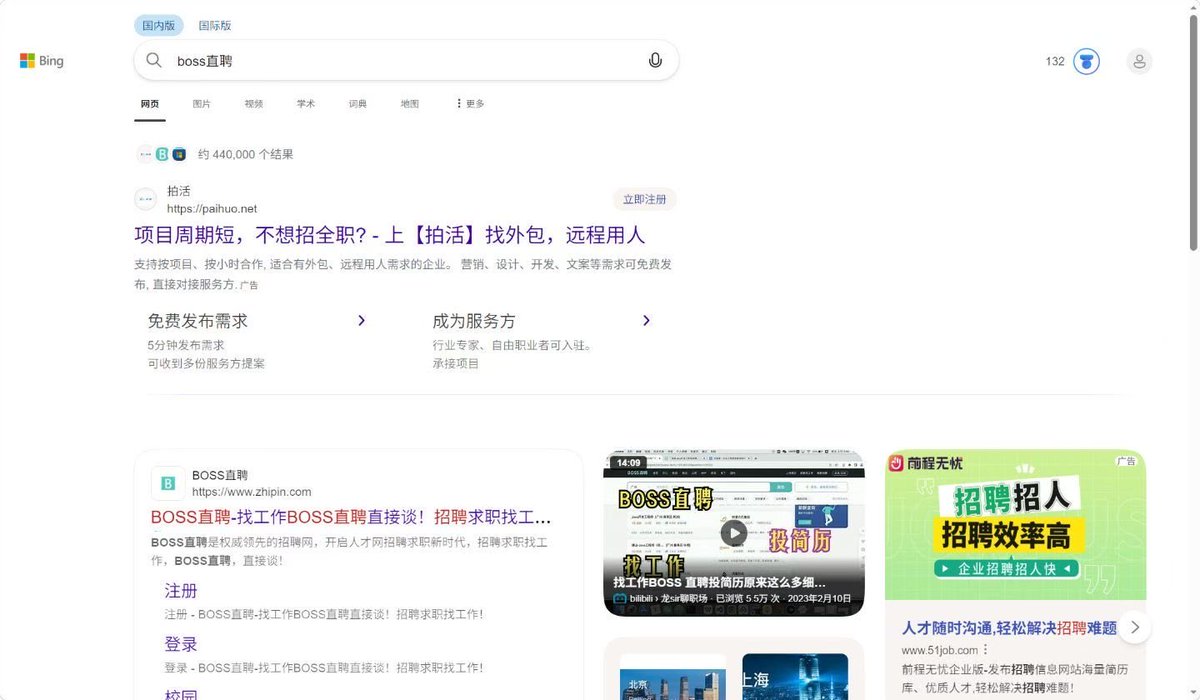Image resolution: width=1200 pixels, height=700 pixels.
Task: Open options dots next to www.51job.com
Action: (985, 650)
